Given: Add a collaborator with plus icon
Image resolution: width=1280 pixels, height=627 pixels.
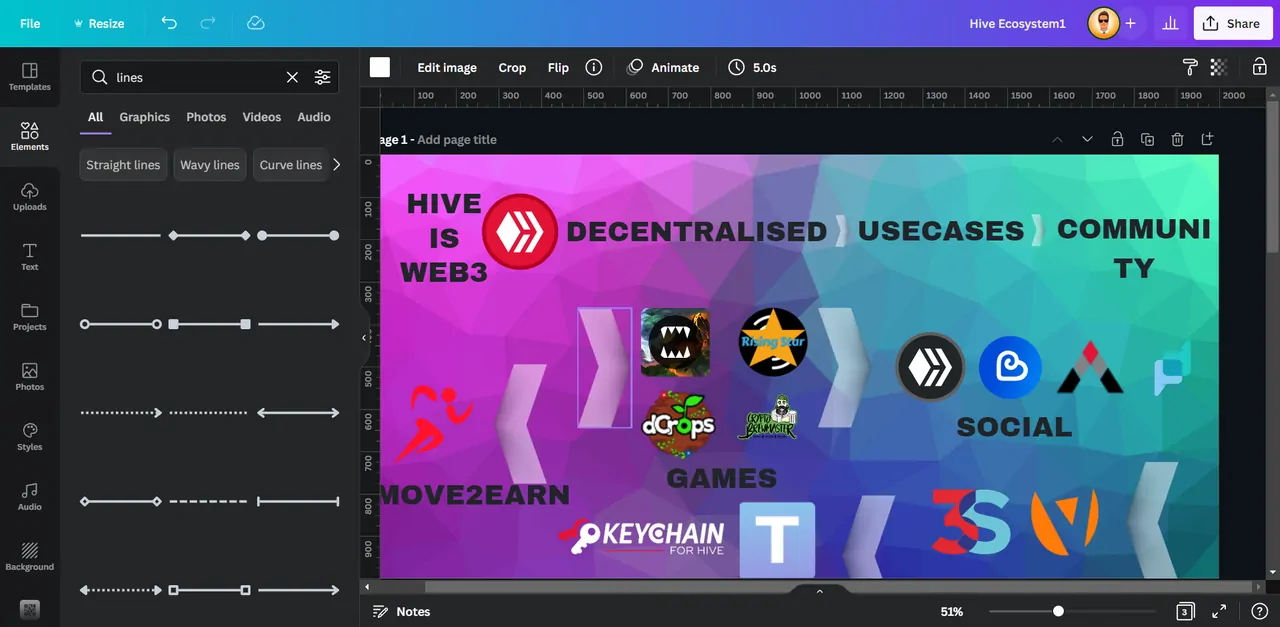Looking at the screenshot, I should coord(1130,23).
